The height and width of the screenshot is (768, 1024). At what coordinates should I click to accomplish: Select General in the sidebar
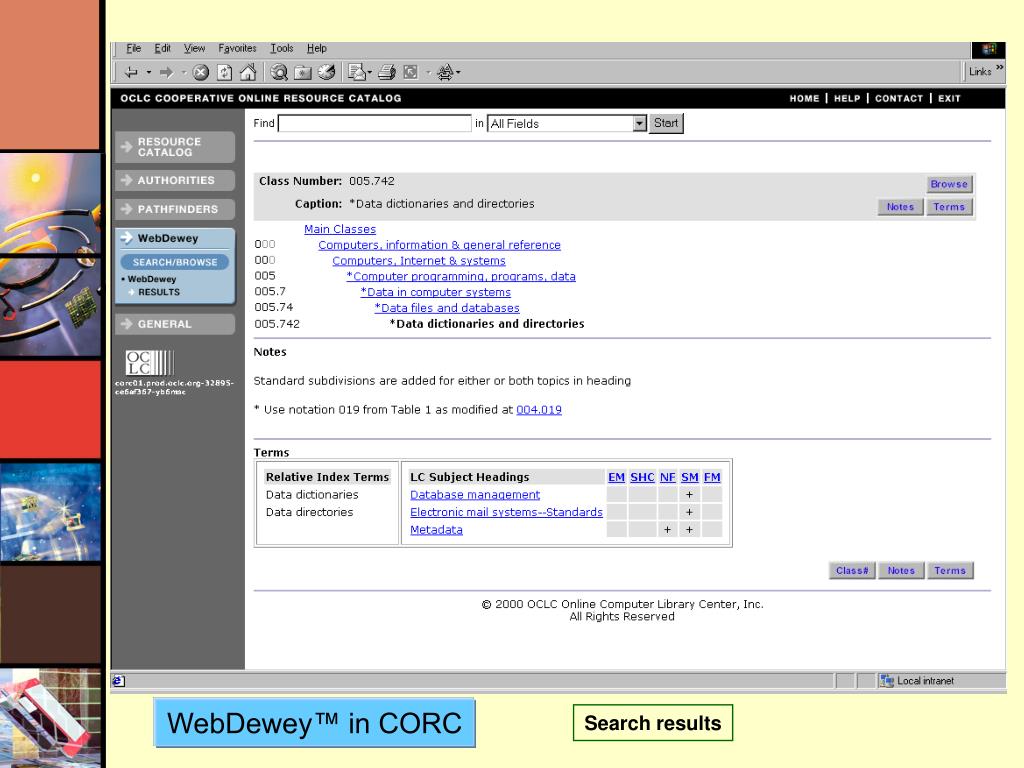[x=174, y=324]
